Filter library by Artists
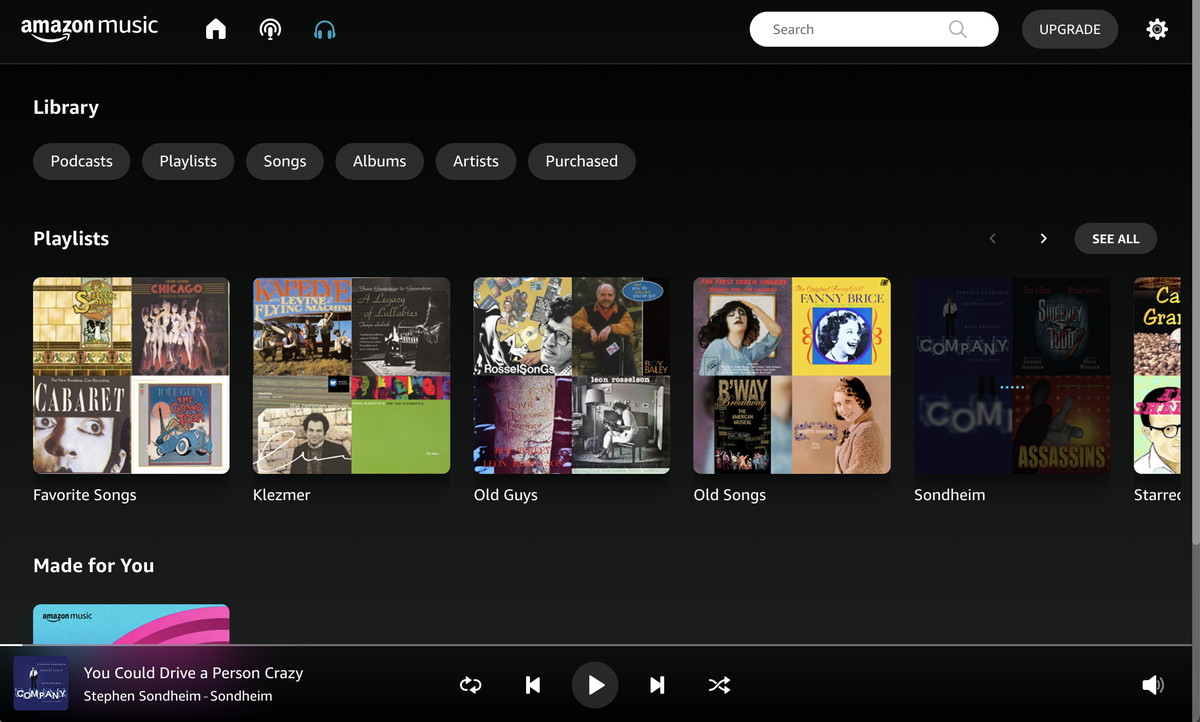This screenshot has height=722, width=1200. (476, 161)
